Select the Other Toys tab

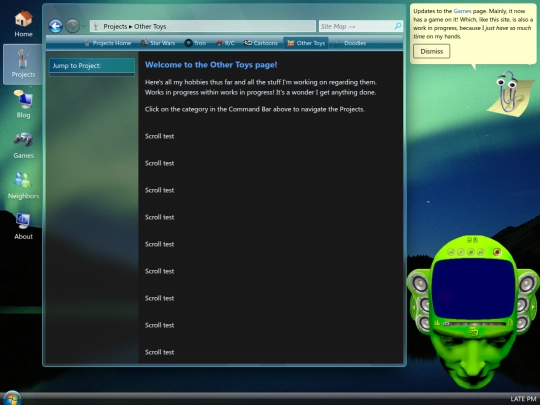click(306, 43)
